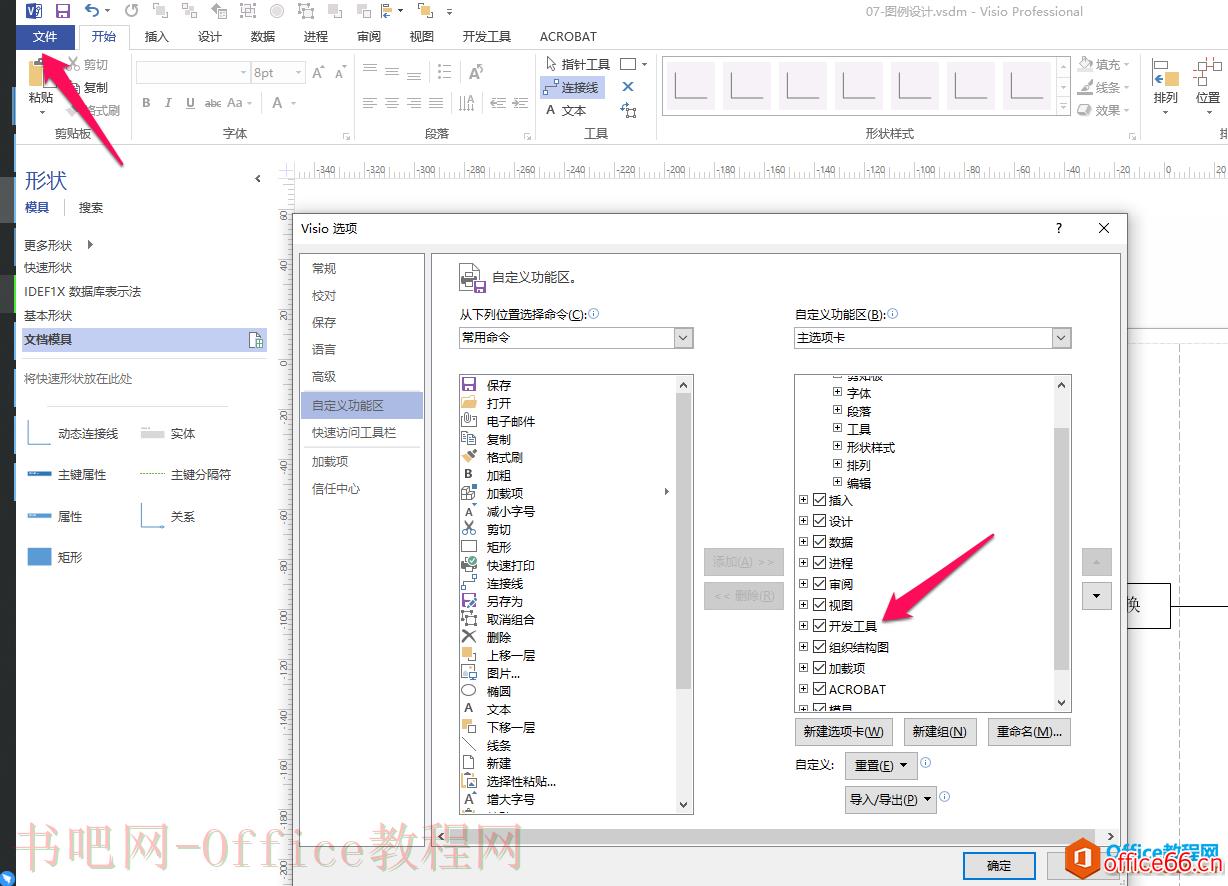
Task: Click center align paragraph icon
Action: click(x=391, y=103)
